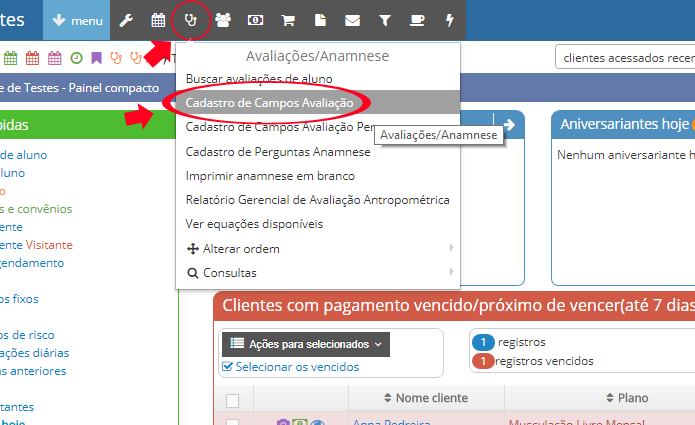The width and height of the screenshot is (695, 425).
Task: Open the envelope messages icon
Action: (x=352, y=20)
